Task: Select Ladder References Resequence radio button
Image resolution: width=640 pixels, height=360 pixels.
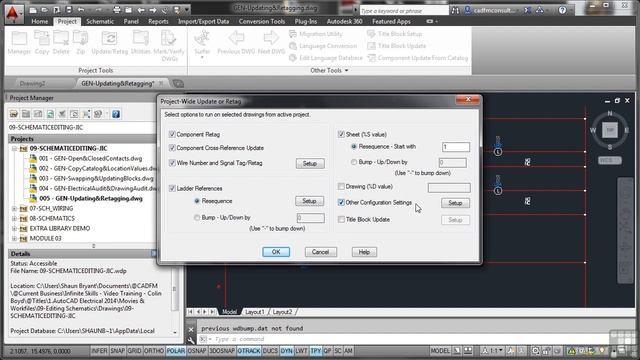Action: [197, 201]
